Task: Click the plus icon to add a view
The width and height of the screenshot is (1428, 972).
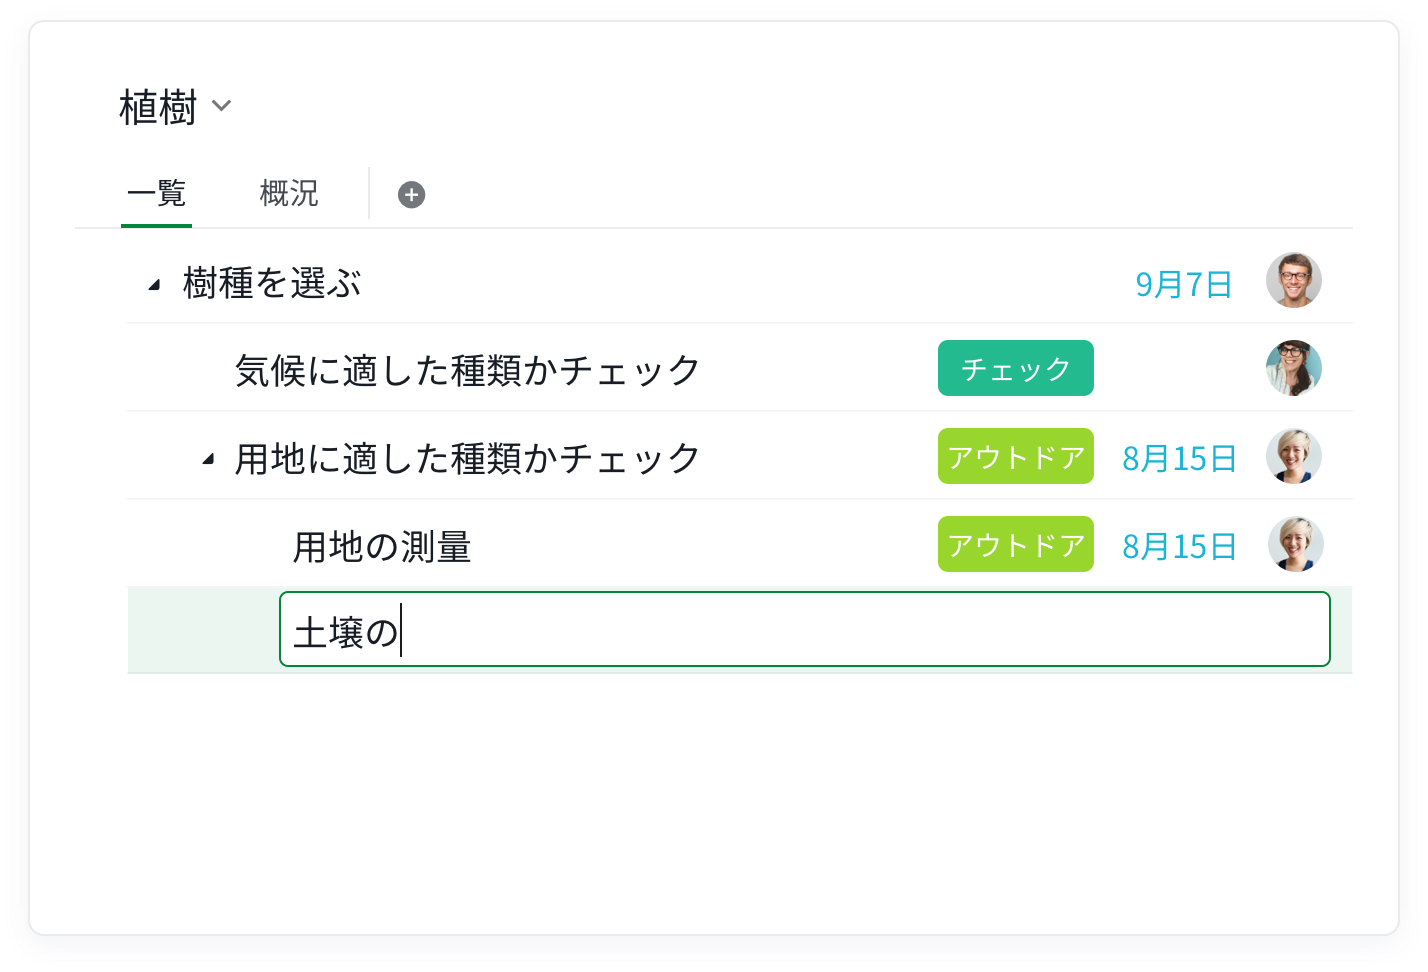Action: [x=411, y=195]
